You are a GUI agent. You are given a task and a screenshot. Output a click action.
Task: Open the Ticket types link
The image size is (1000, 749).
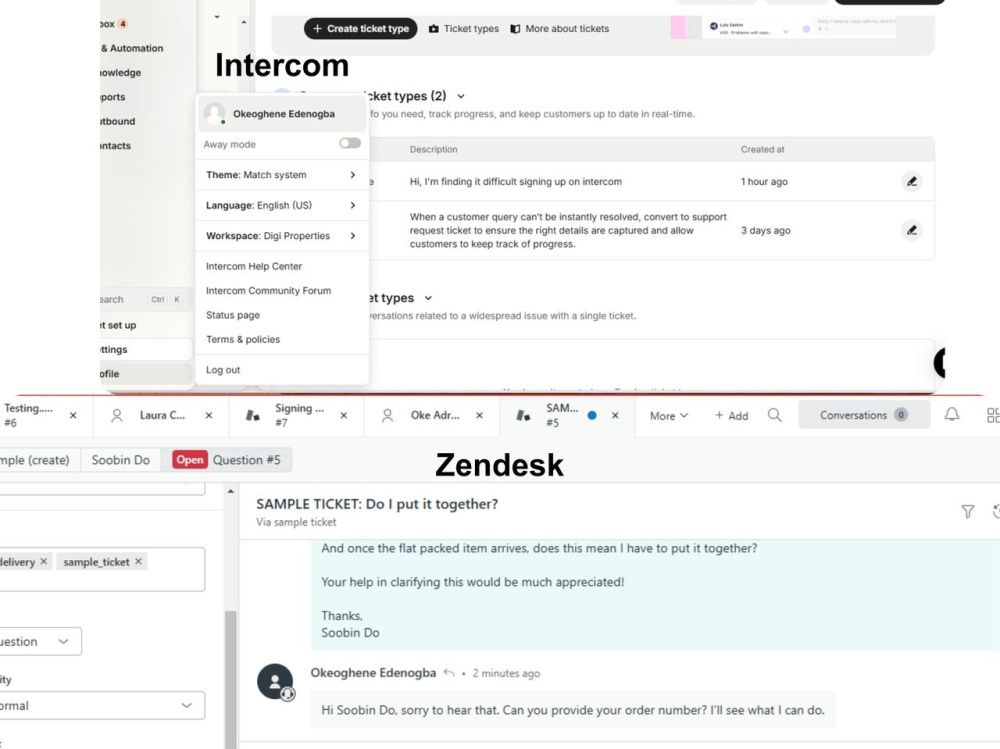pyautogui.click(x=464, y=29)
